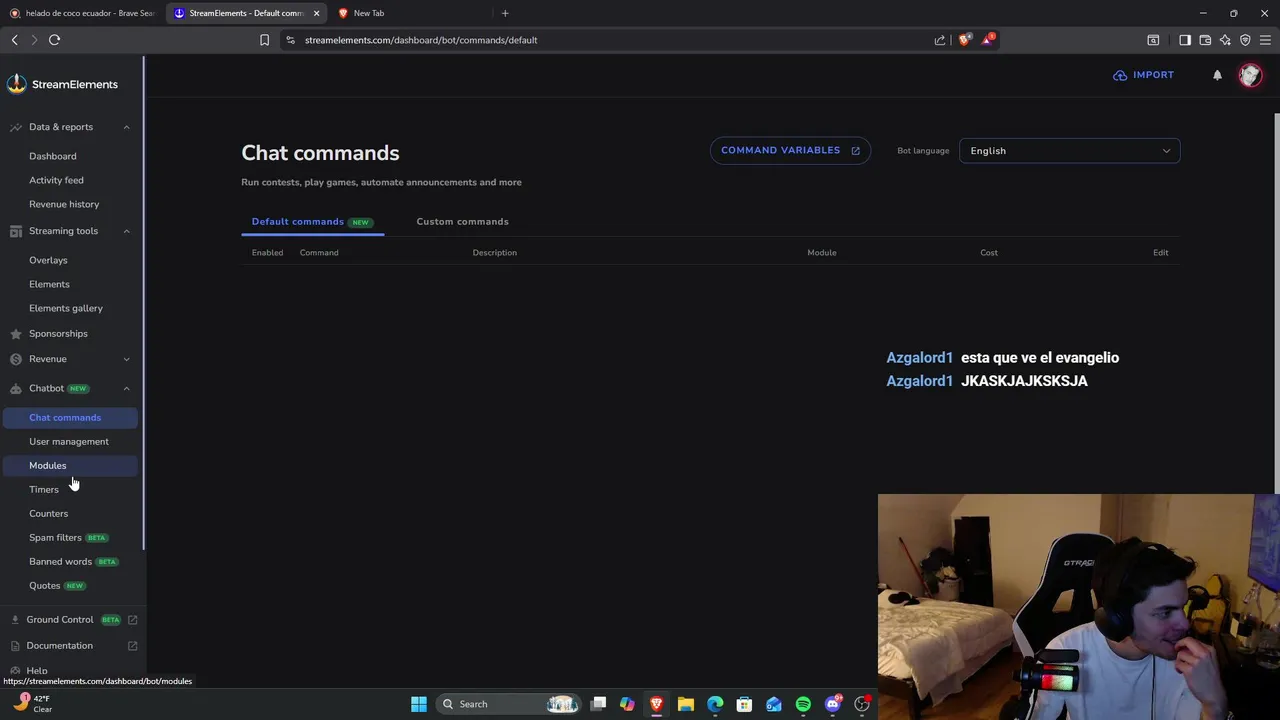1280x720 pixels.
Task: Open Counters page
Action: coord(48,513)
